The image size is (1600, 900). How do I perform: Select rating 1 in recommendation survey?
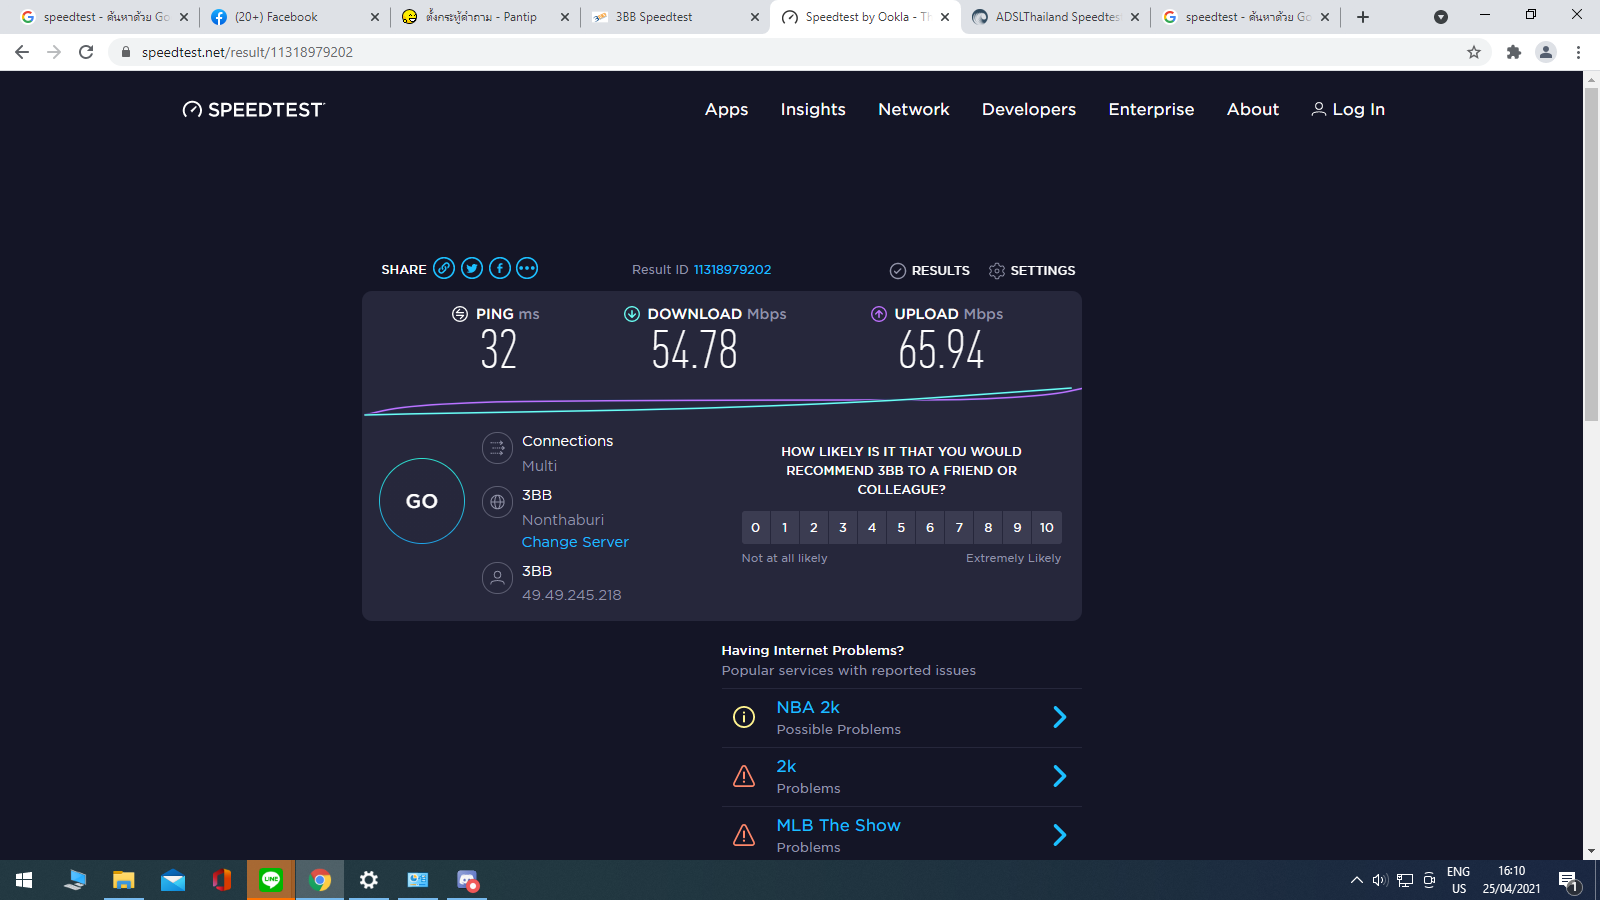785,528
